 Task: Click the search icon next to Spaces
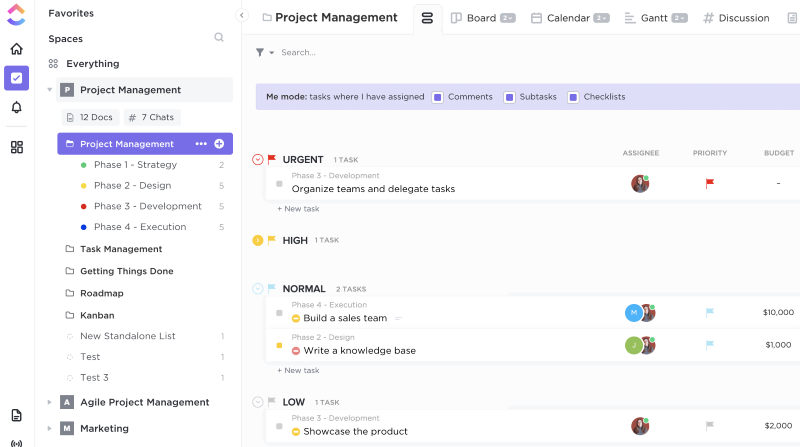coord(219,38)
